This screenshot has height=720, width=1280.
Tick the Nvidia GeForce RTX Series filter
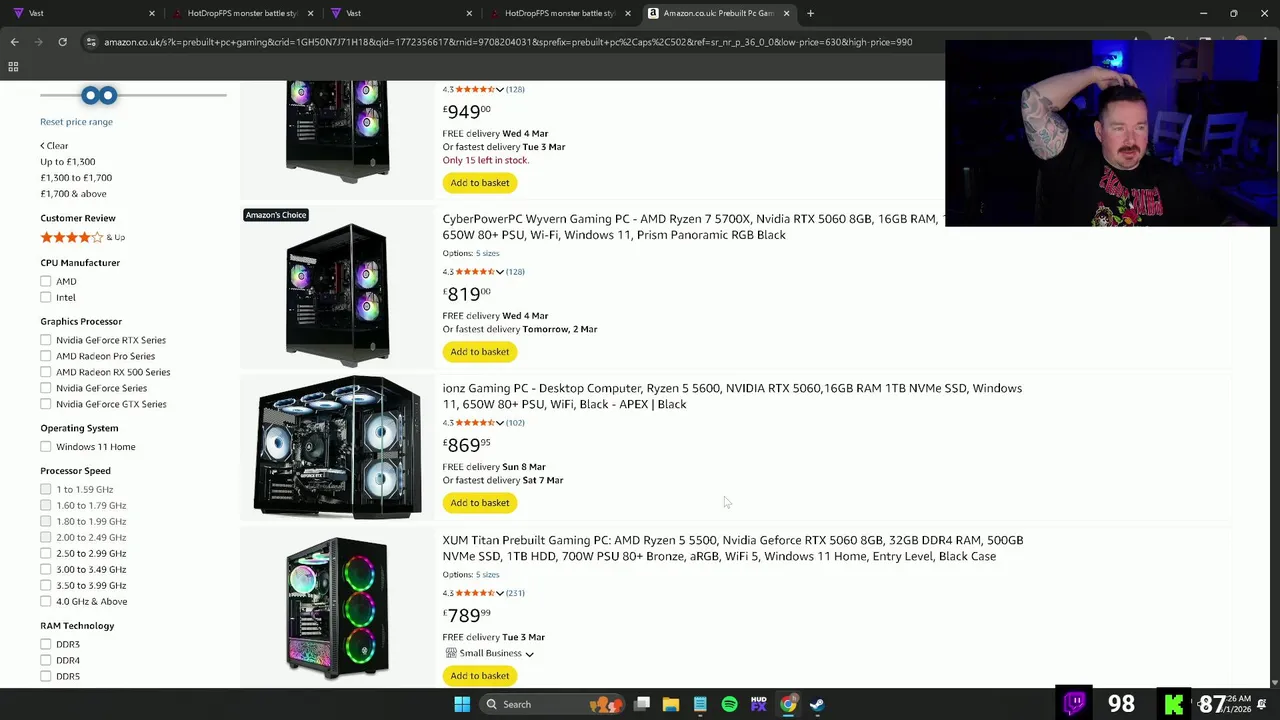coord(46,340)
